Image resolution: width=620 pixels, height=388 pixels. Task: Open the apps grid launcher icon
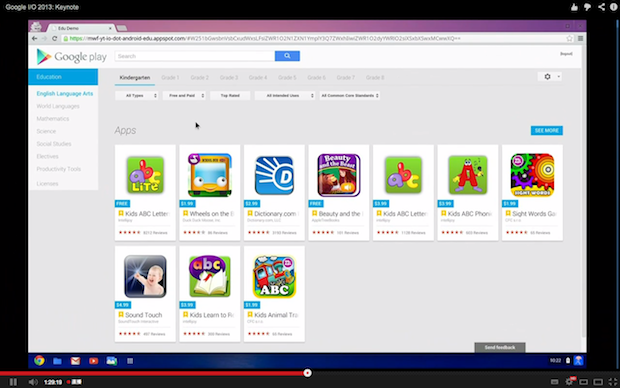[x=130, y=361]
